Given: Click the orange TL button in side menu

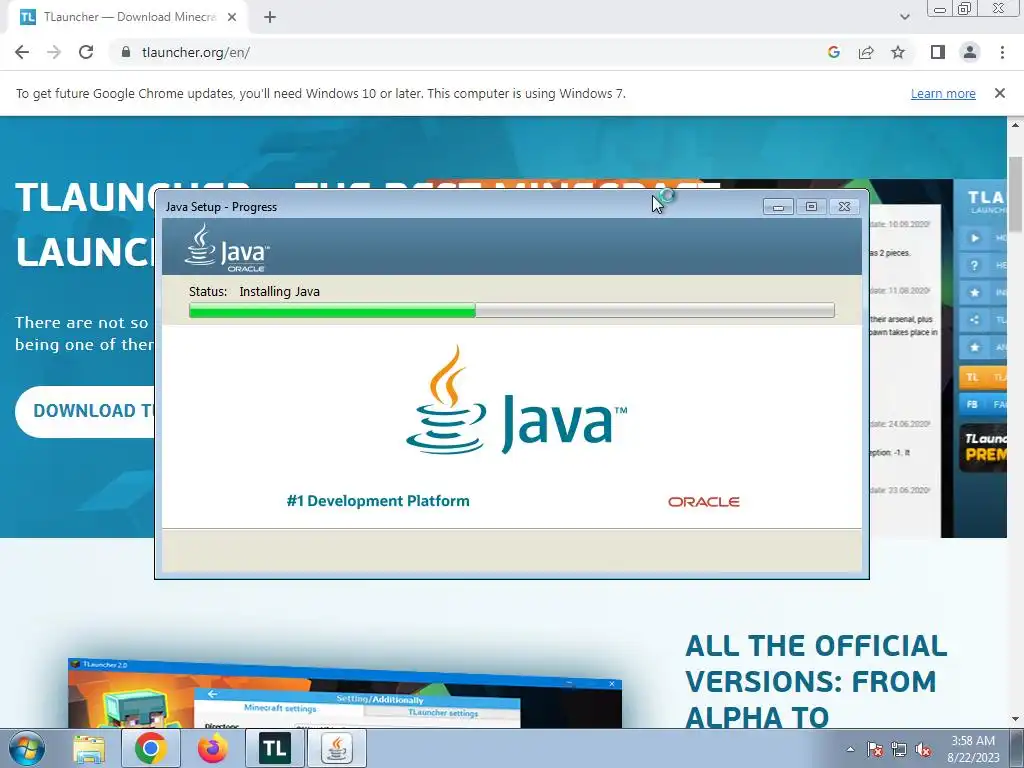Looking at the screenshot, I should coord(982,377).
